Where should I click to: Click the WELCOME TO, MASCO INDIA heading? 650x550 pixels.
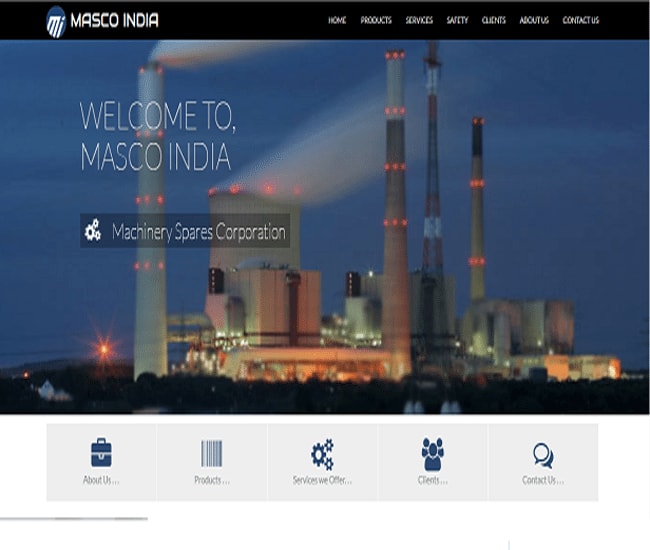tap(158, 136)
